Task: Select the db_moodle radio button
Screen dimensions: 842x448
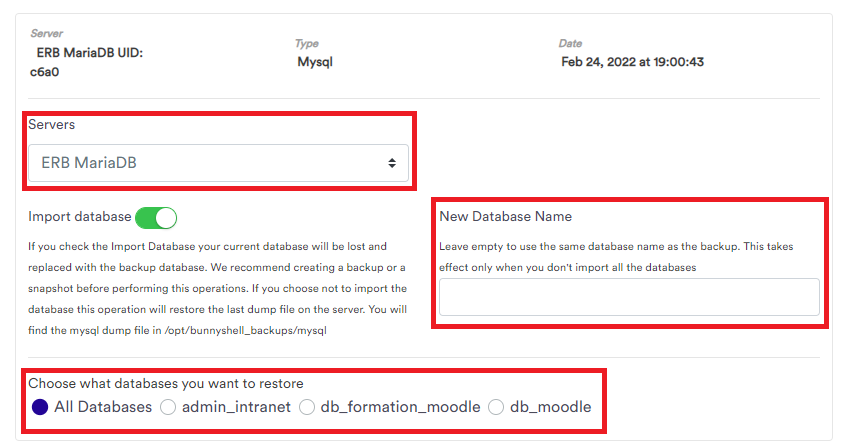Action: pyautogui.click(x=496, y=407)
